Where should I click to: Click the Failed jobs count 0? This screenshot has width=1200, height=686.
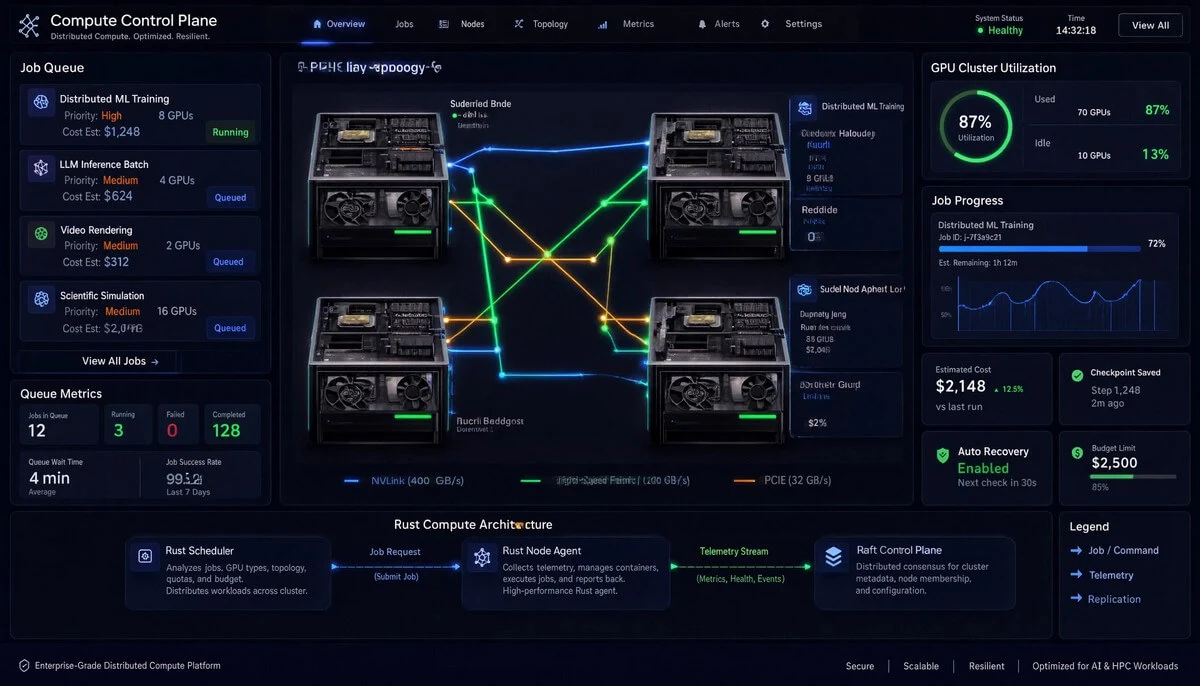point(172,430)
